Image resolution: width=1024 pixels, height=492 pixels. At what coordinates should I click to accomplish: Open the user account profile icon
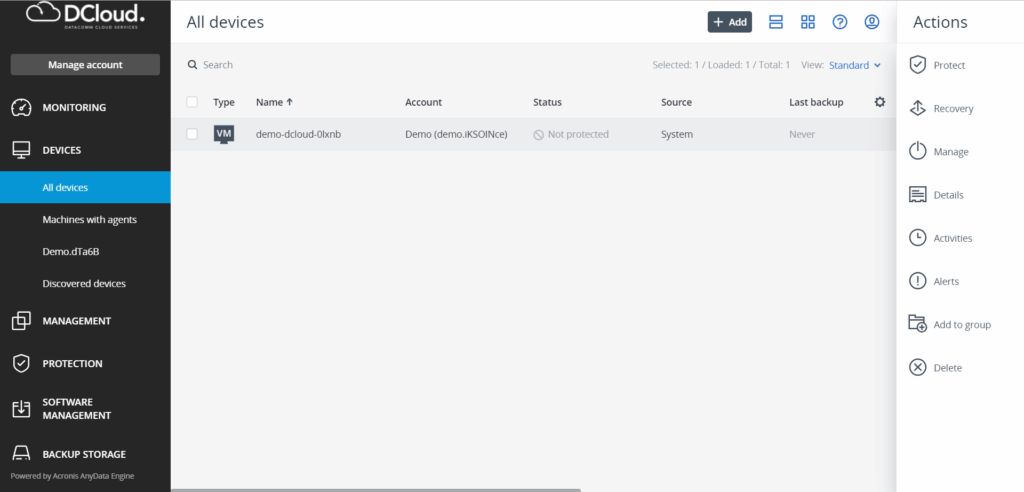pos(872,22)
